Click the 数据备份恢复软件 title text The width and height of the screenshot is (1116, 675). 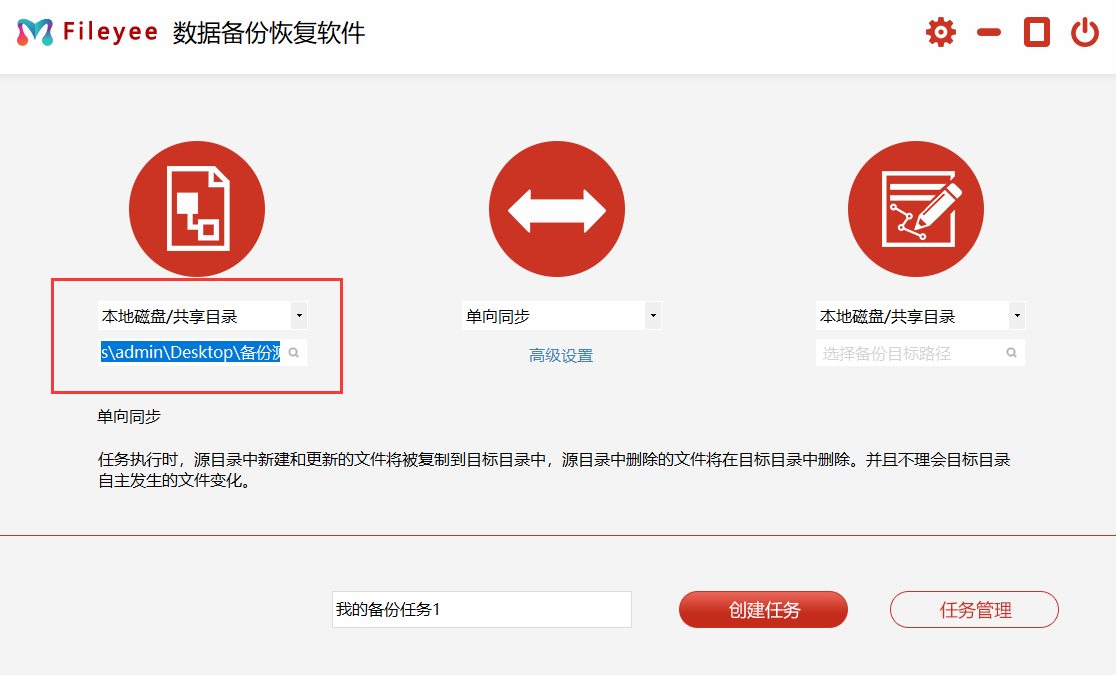pos(269,32)
